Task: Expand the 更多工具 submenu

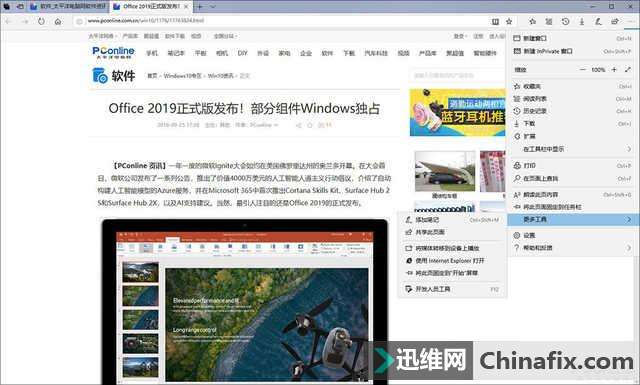Action: tap(571, 220)
